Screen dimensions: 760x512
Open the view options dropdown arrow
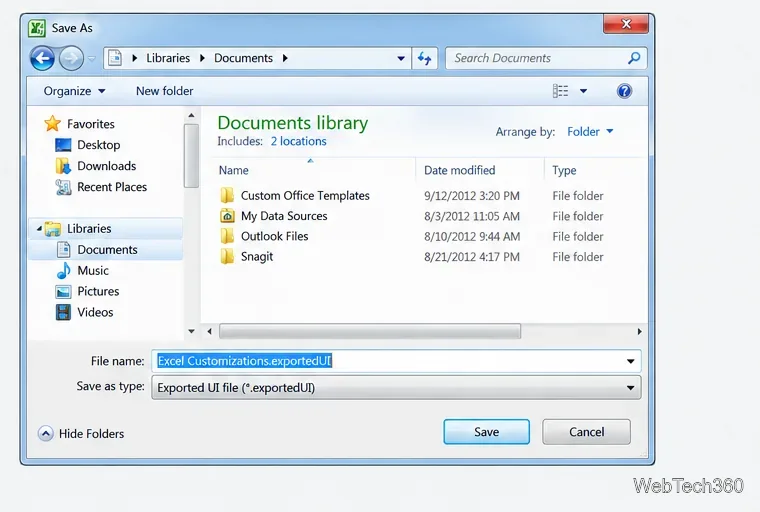(x=584, y=91)
